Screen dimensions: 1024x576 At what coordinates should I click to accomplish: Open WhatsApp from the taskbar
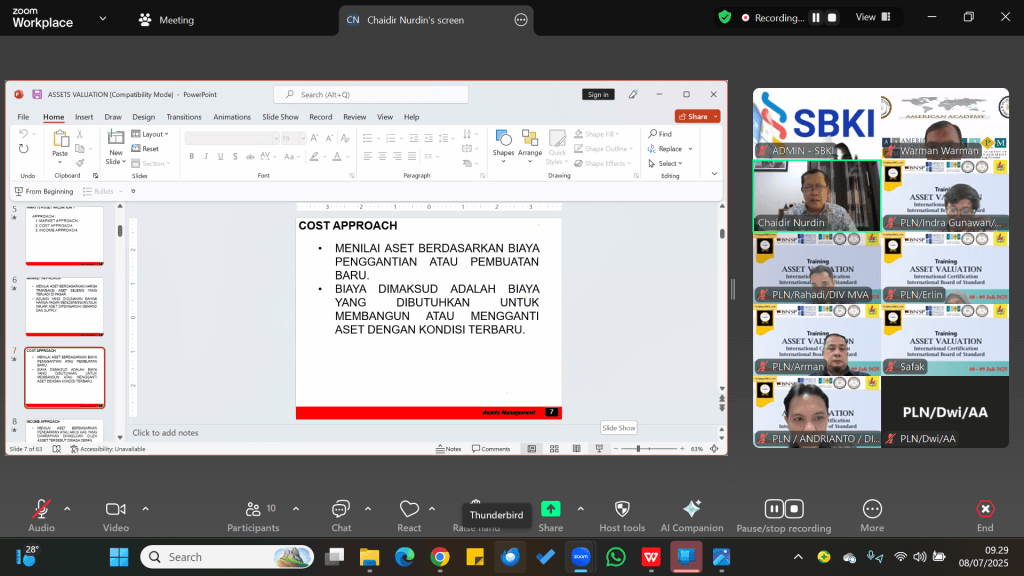tap(615, 557)
